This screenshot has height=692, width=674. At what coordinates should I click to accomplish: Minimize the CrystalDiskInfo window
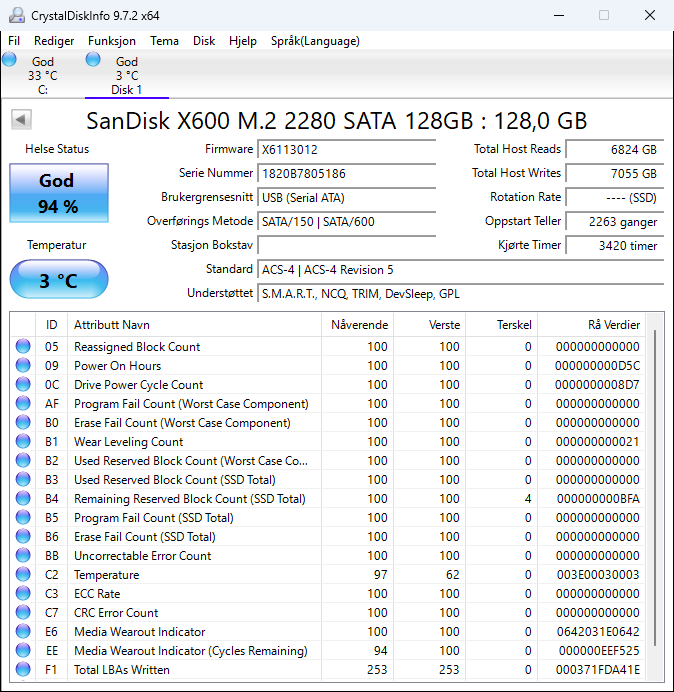(x=559, y=15)
